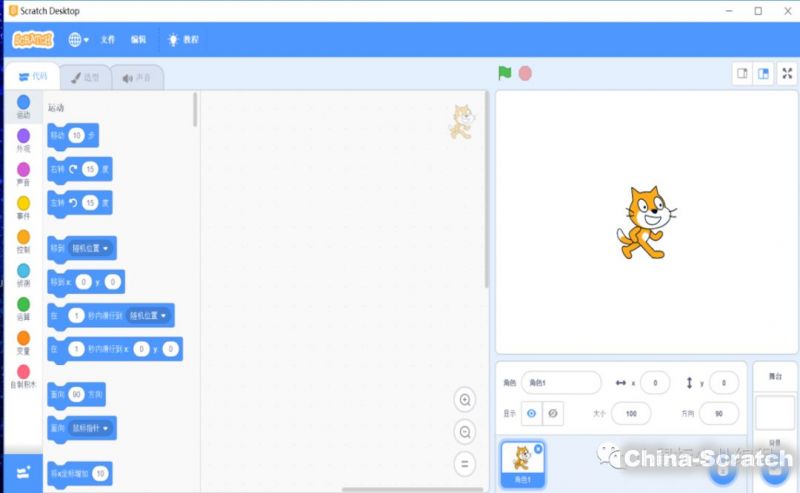
Task: Click the 10 value in change x block
Action: 101,474
